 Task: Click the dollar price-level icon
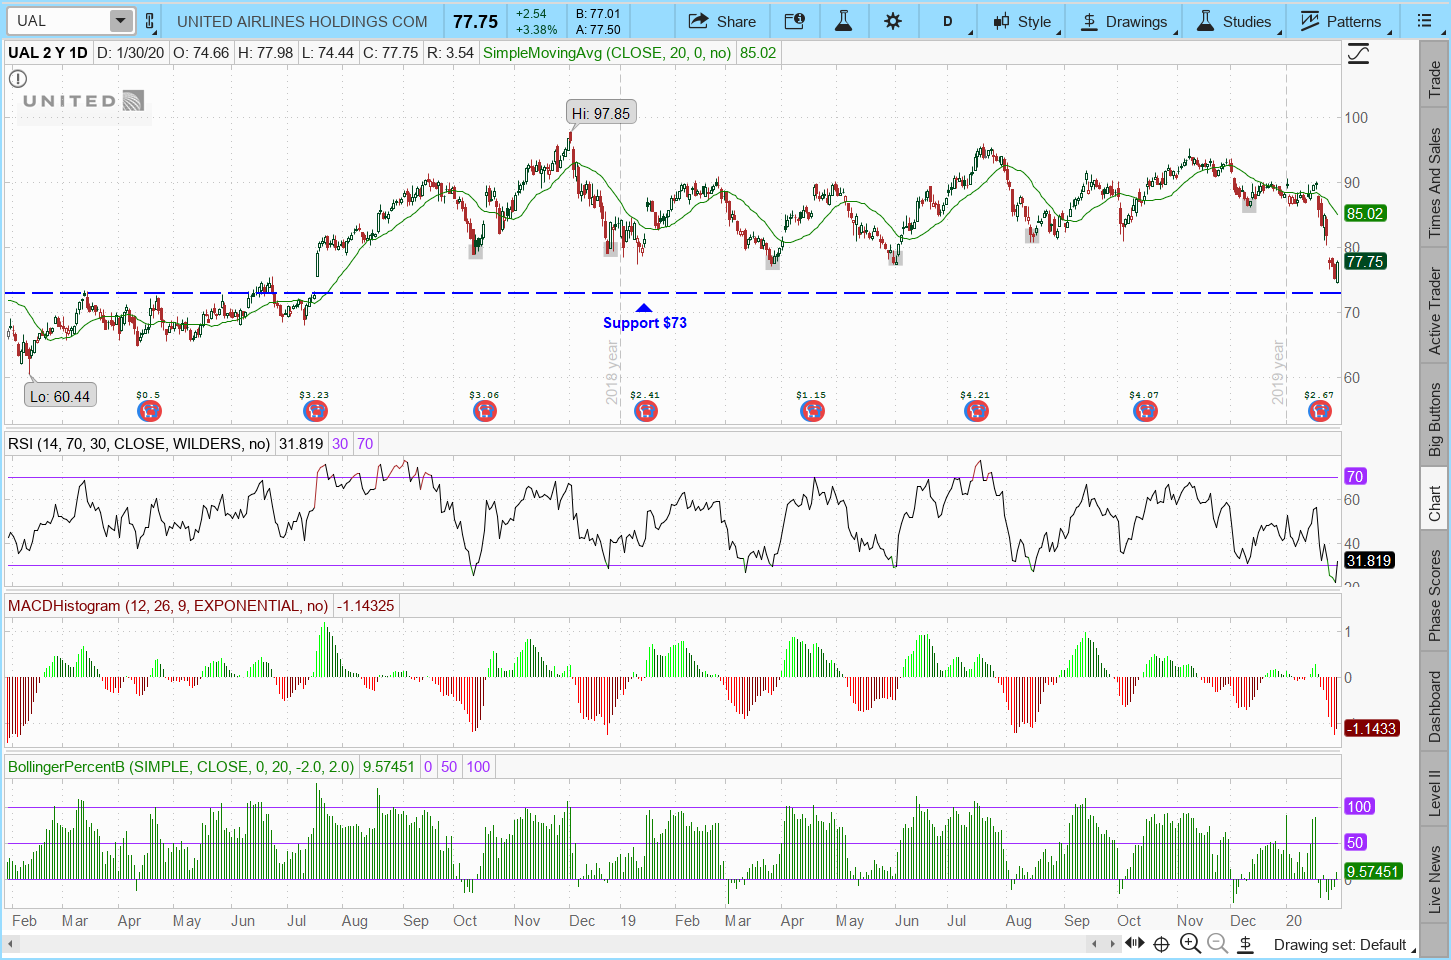tap(1246, 944)
